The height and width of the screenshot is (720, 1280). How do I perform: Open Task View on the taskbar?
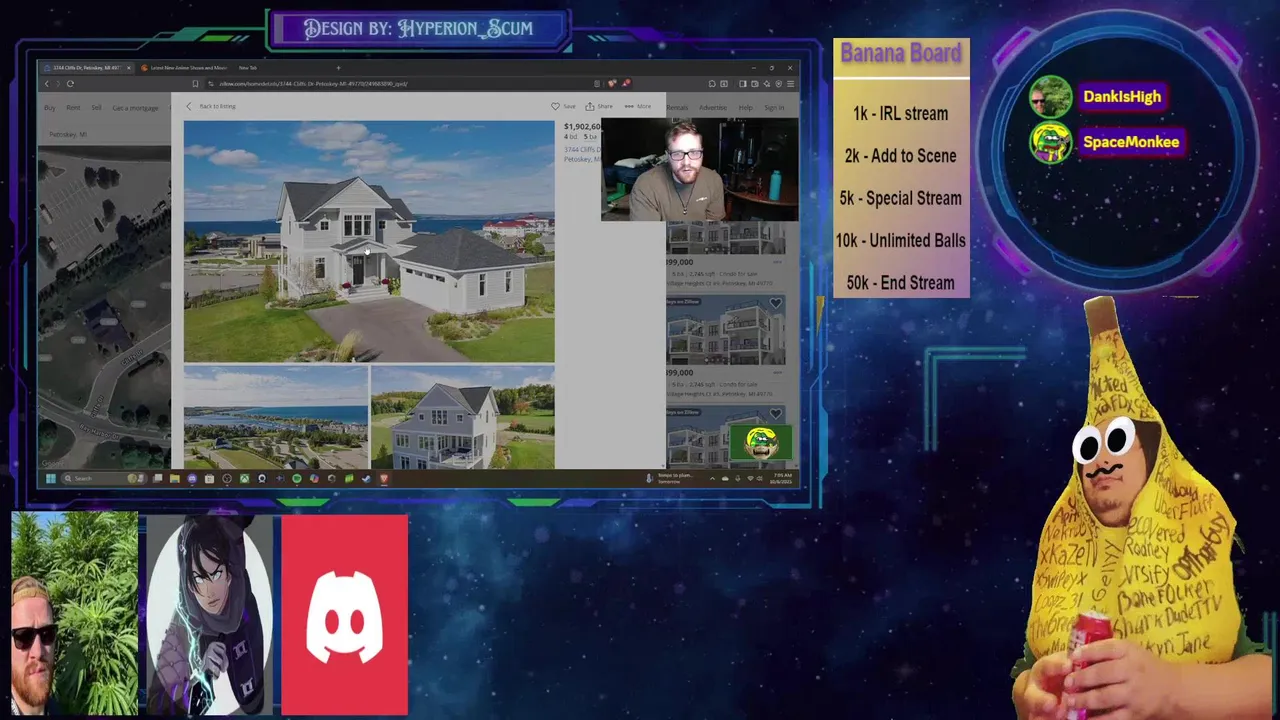click(x=157, y=478)
